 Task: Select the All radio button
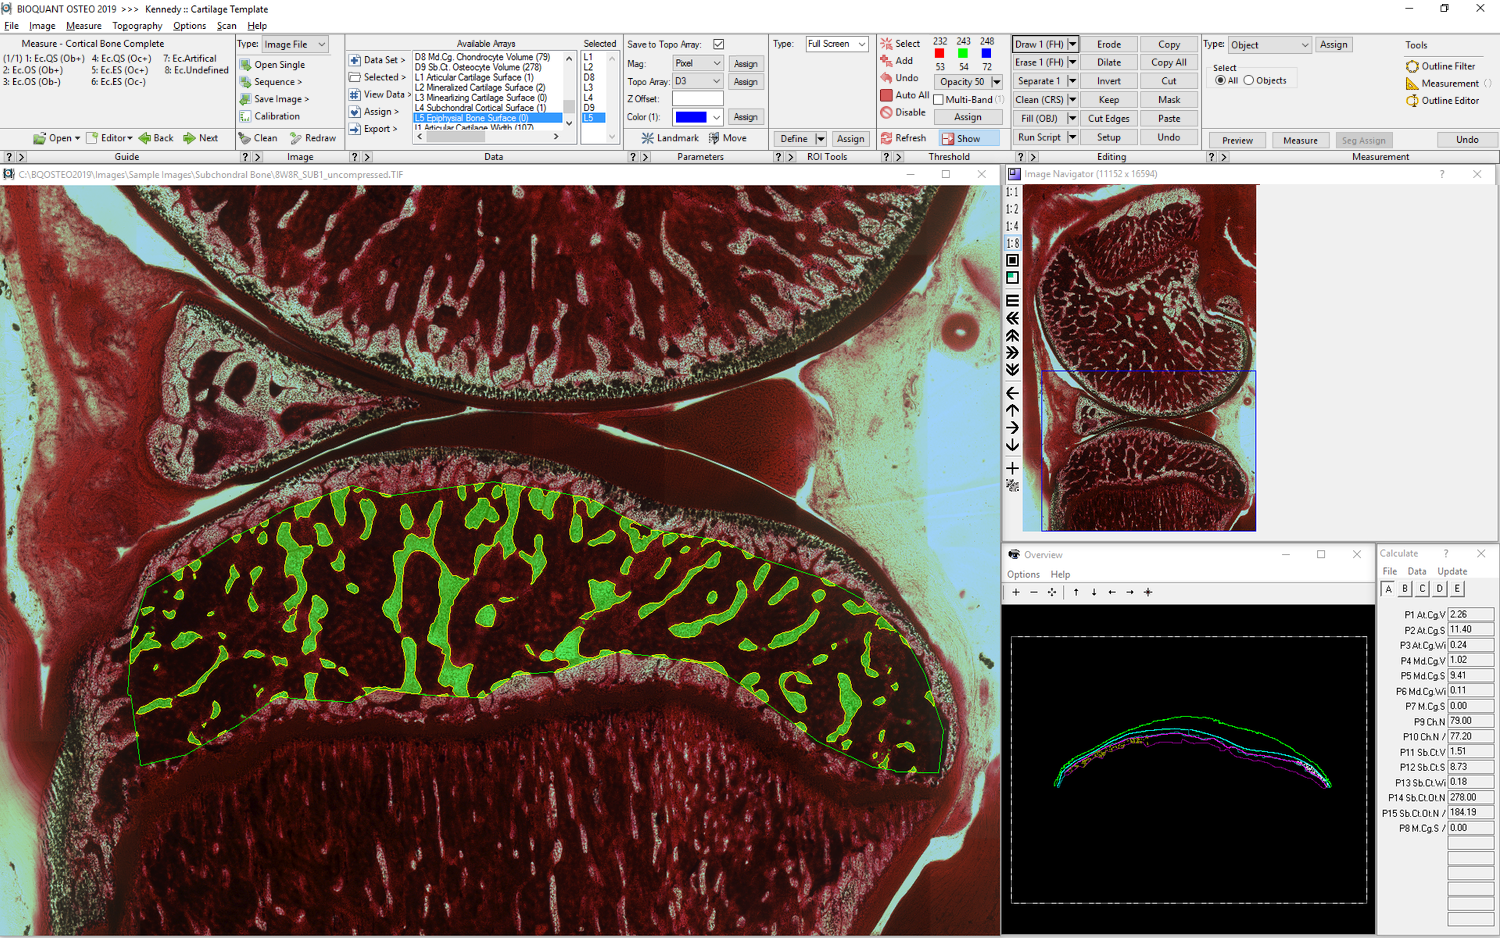tap(1220, 81)
